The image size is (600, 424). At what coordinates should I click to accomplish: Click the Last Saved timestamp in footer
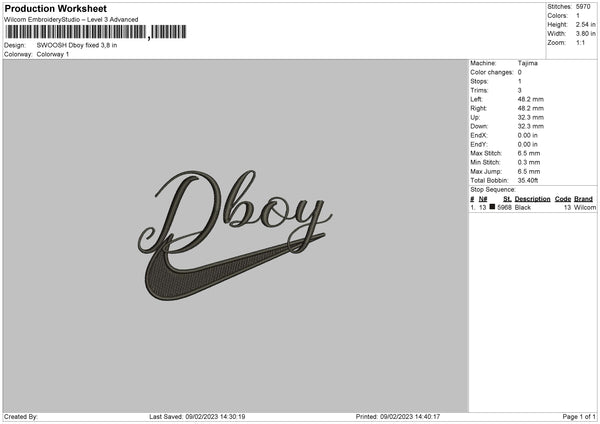click(x=197, y=417)
